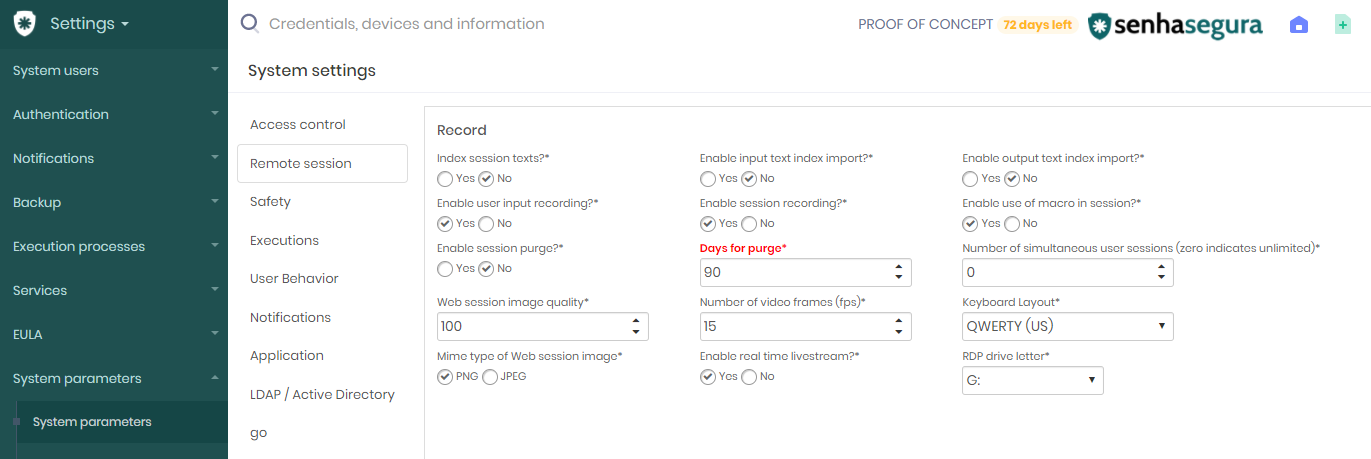Expand the Settings dropdown menu

pyautogui.click(x=89, y=23)
